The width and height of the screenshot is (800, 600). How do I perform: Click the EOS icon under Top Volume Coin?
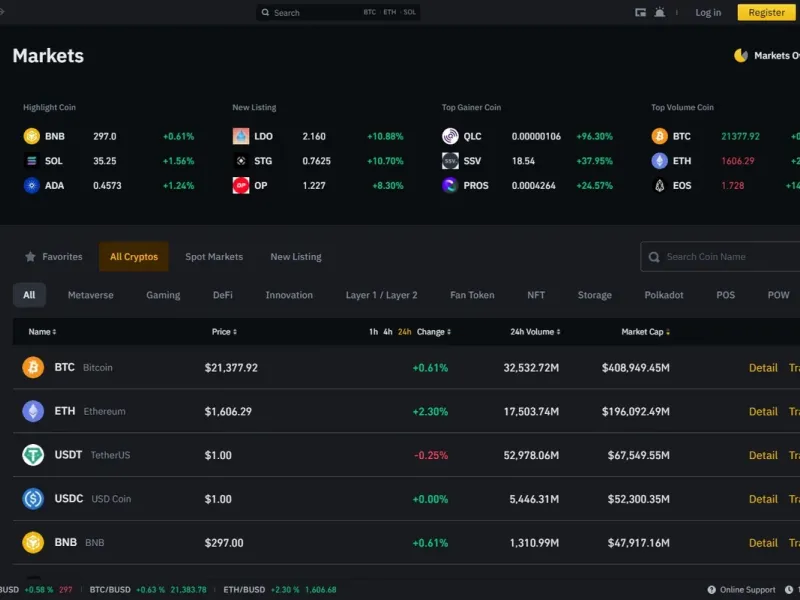point(660,185)
